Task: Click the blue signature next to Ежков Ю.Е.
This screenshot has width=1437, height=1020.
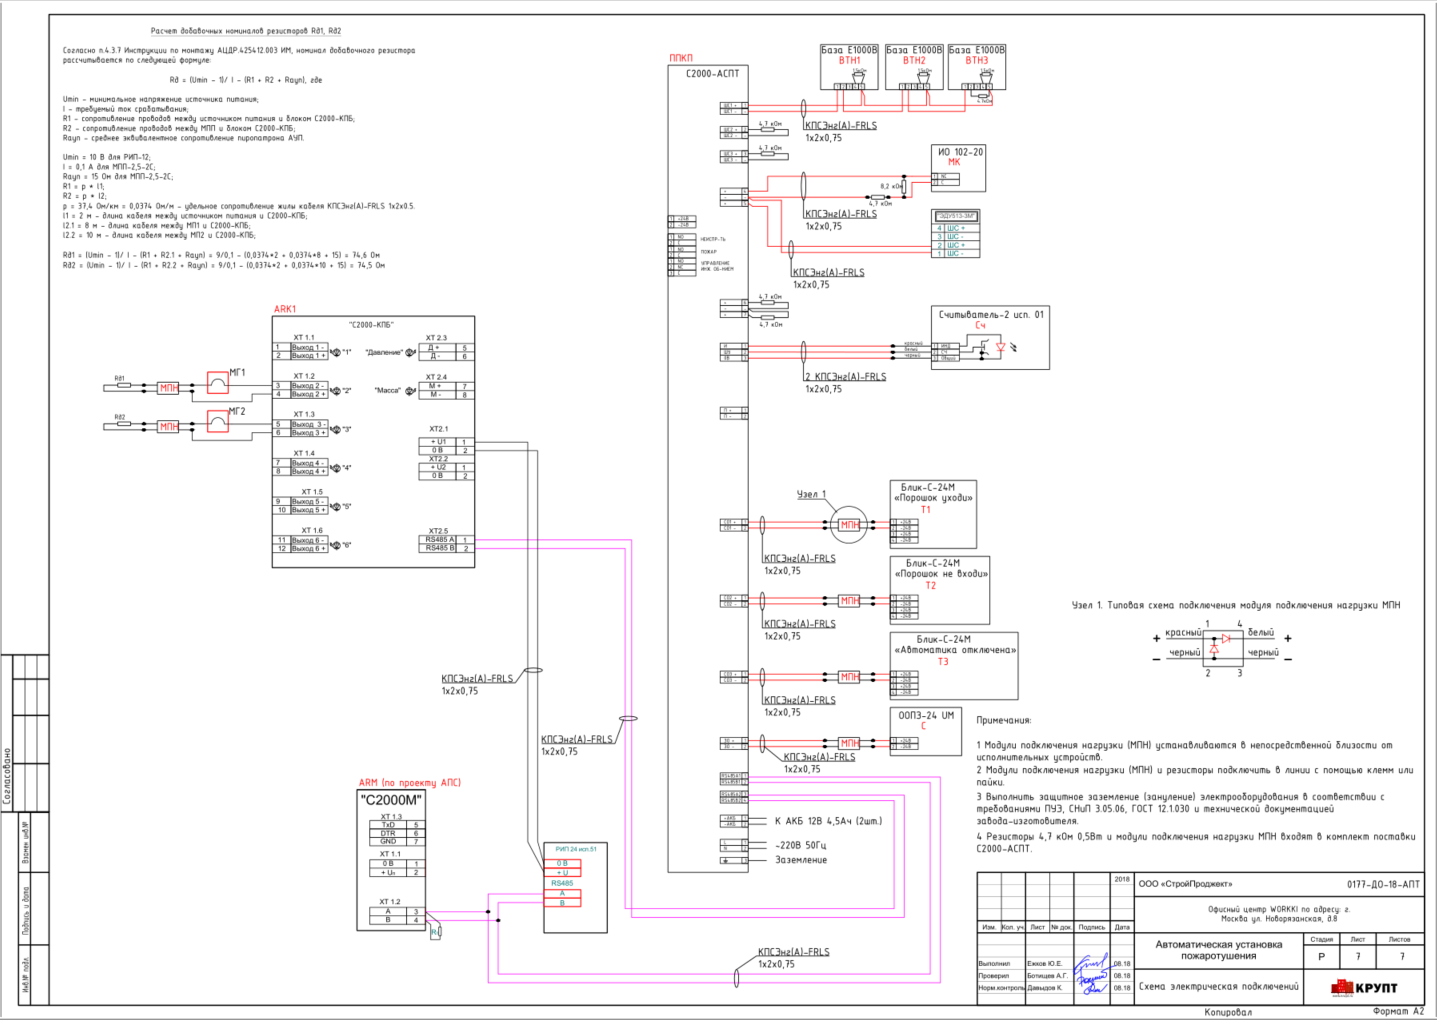Action: click(1090, 964)
